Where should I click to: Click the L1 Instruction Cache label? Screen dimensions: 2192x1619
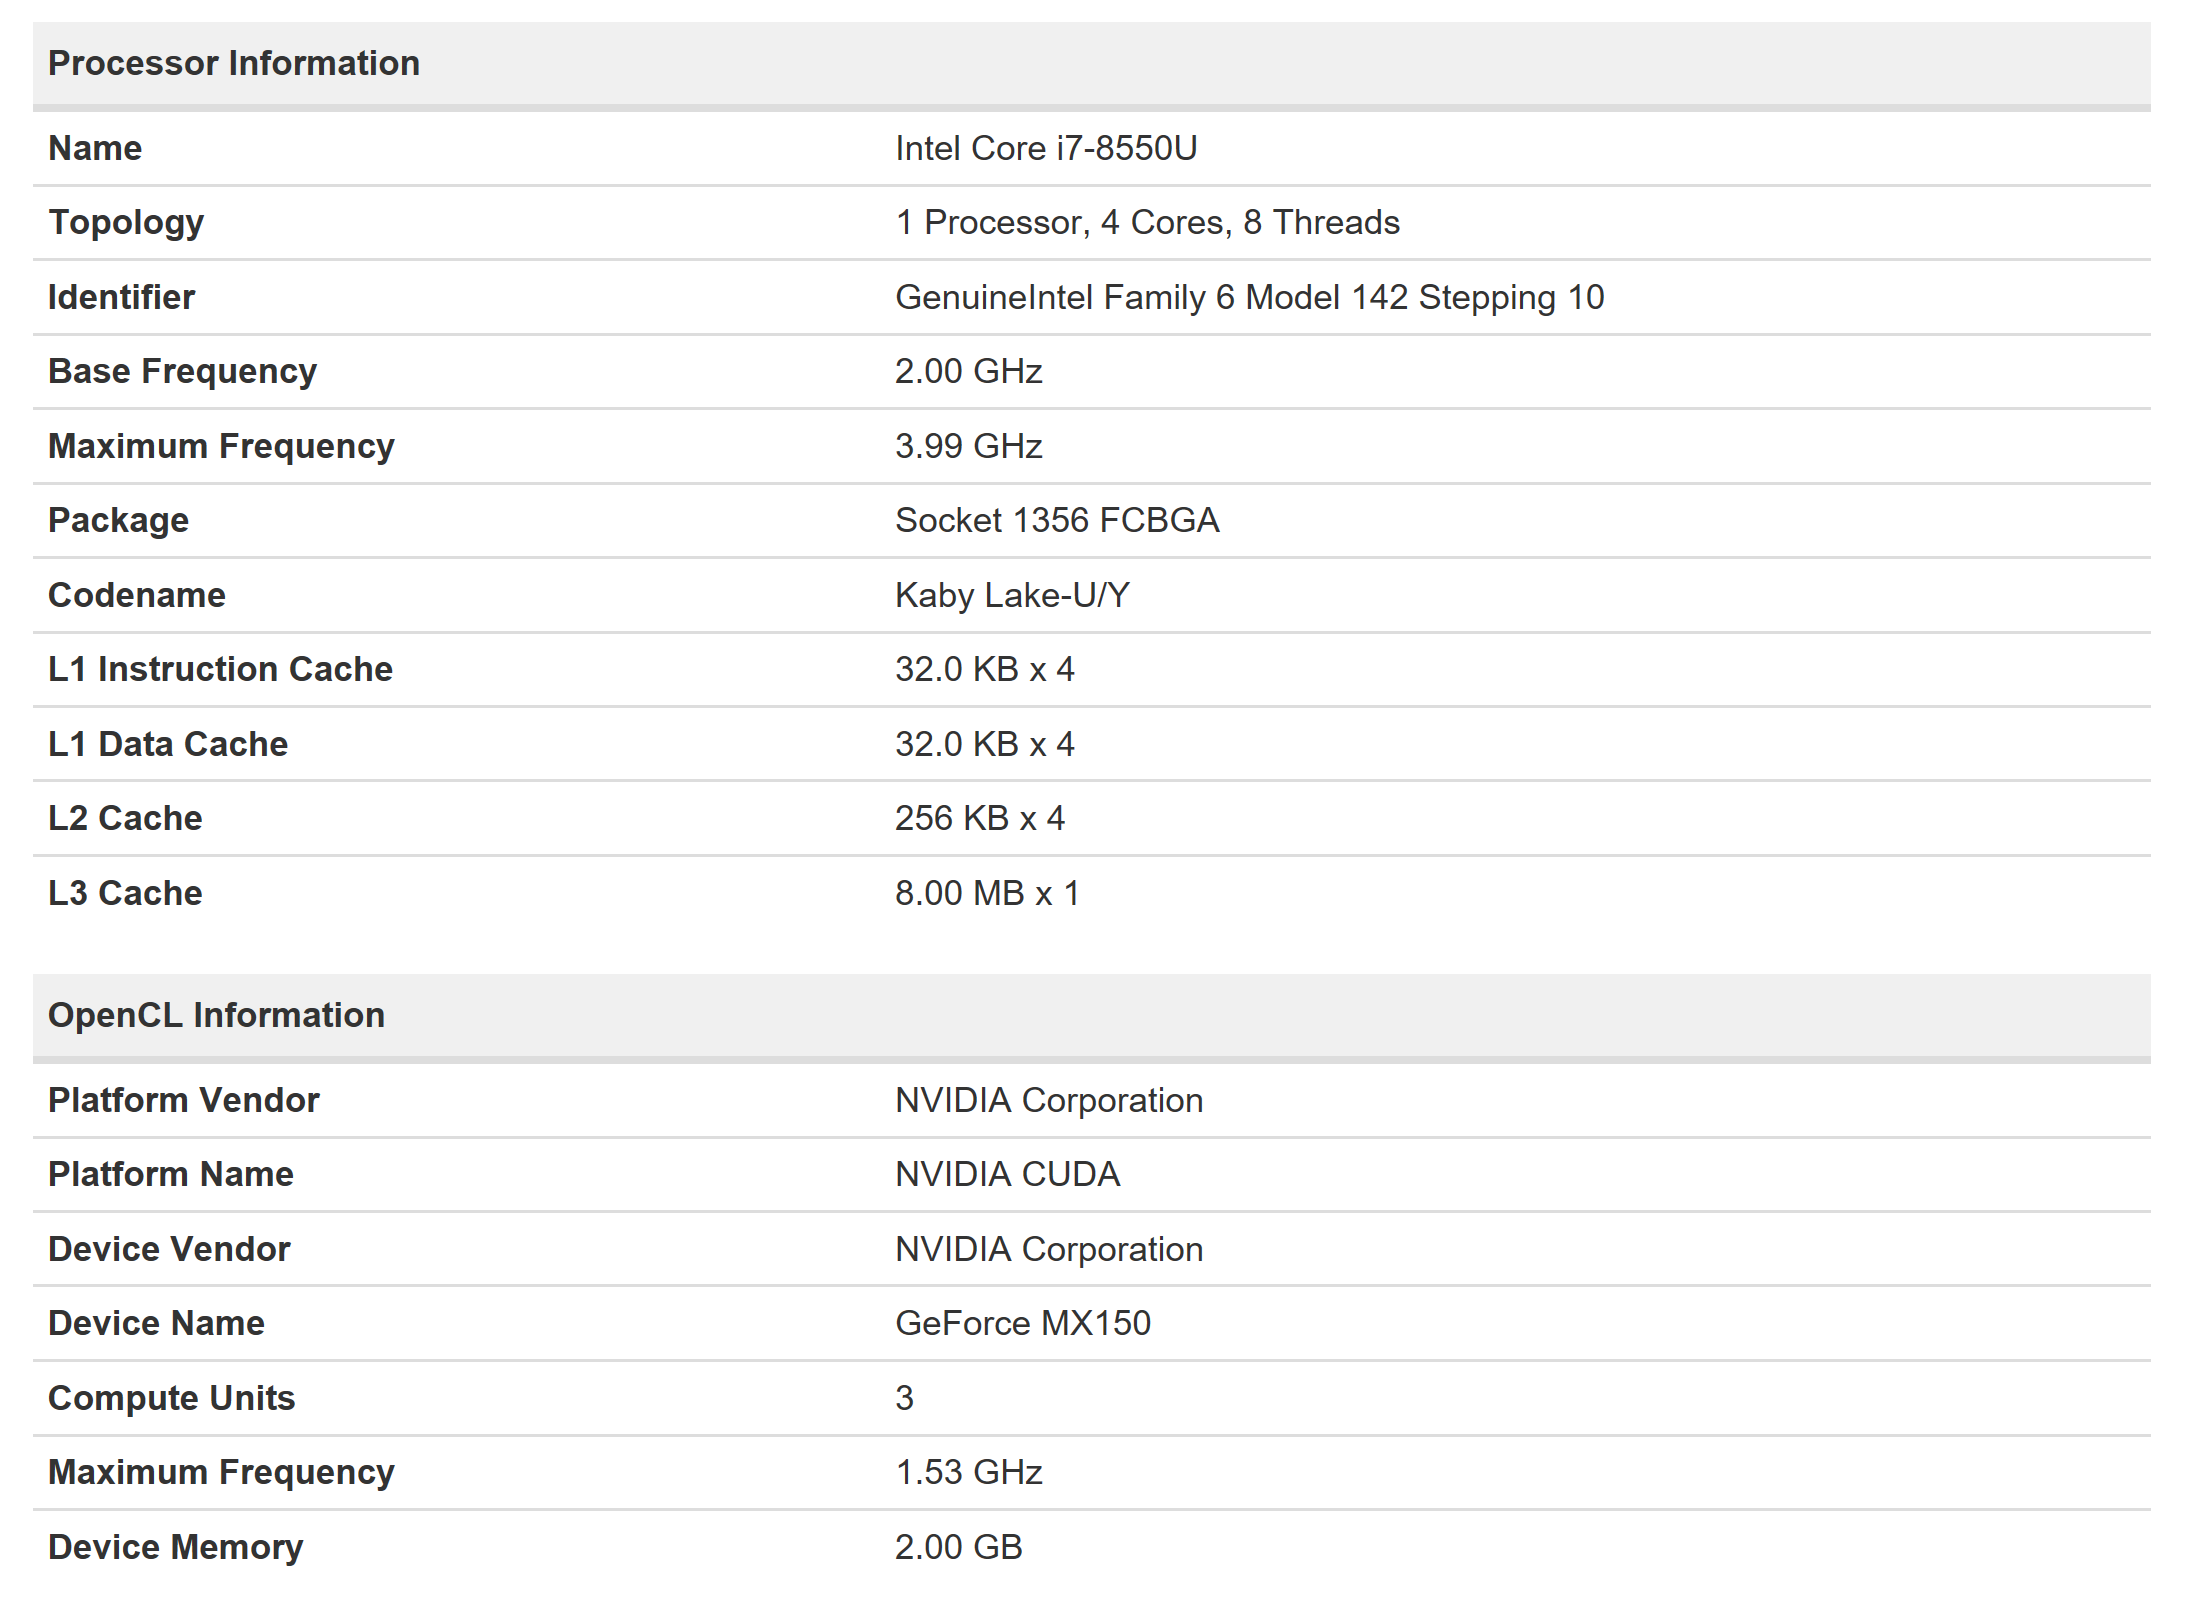[220, 669]
